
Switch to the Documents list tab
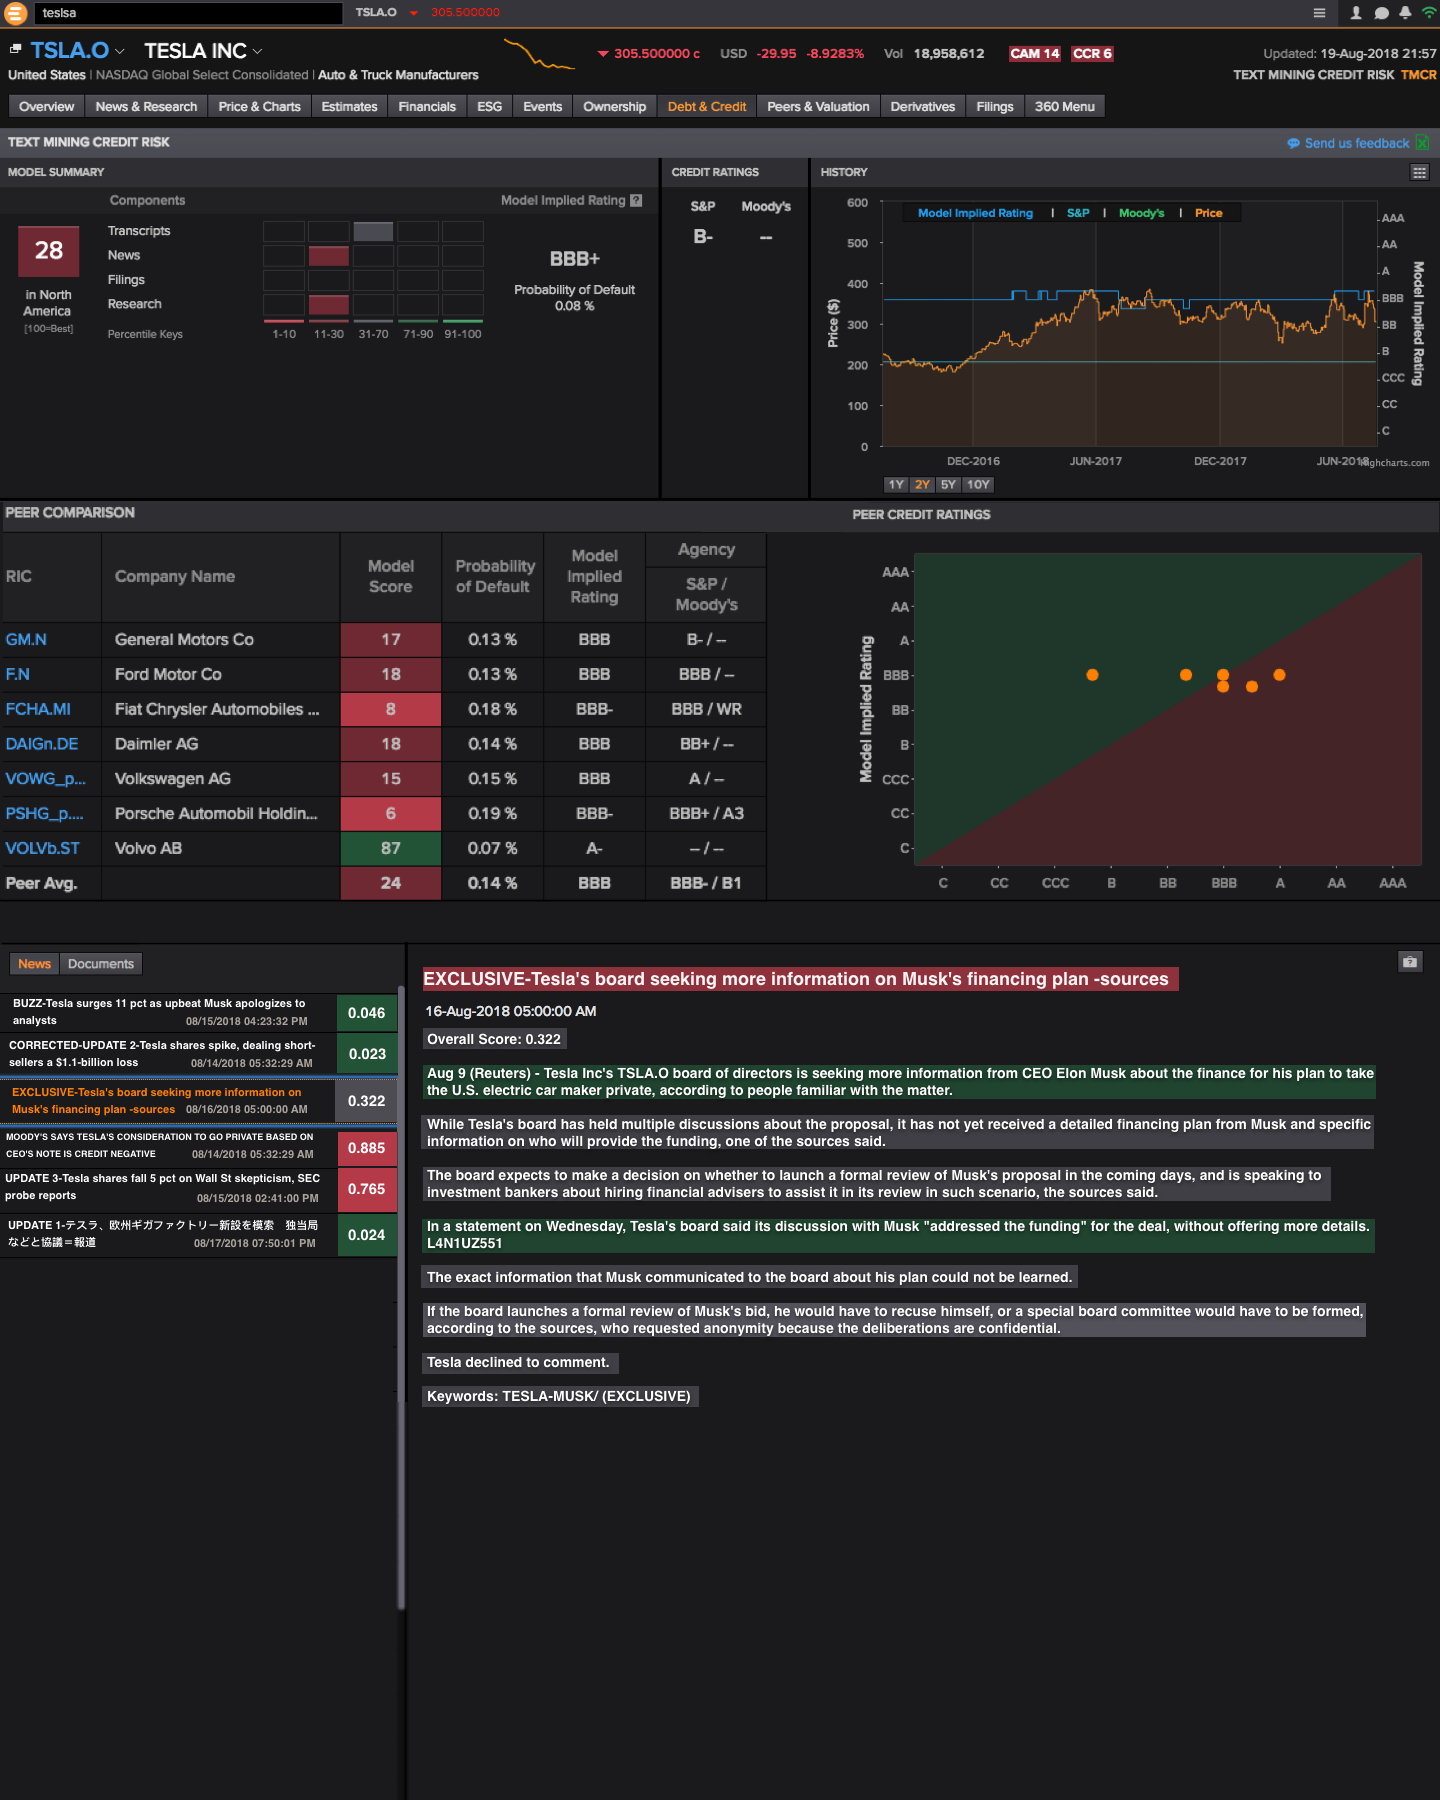[x=101, y=964]
